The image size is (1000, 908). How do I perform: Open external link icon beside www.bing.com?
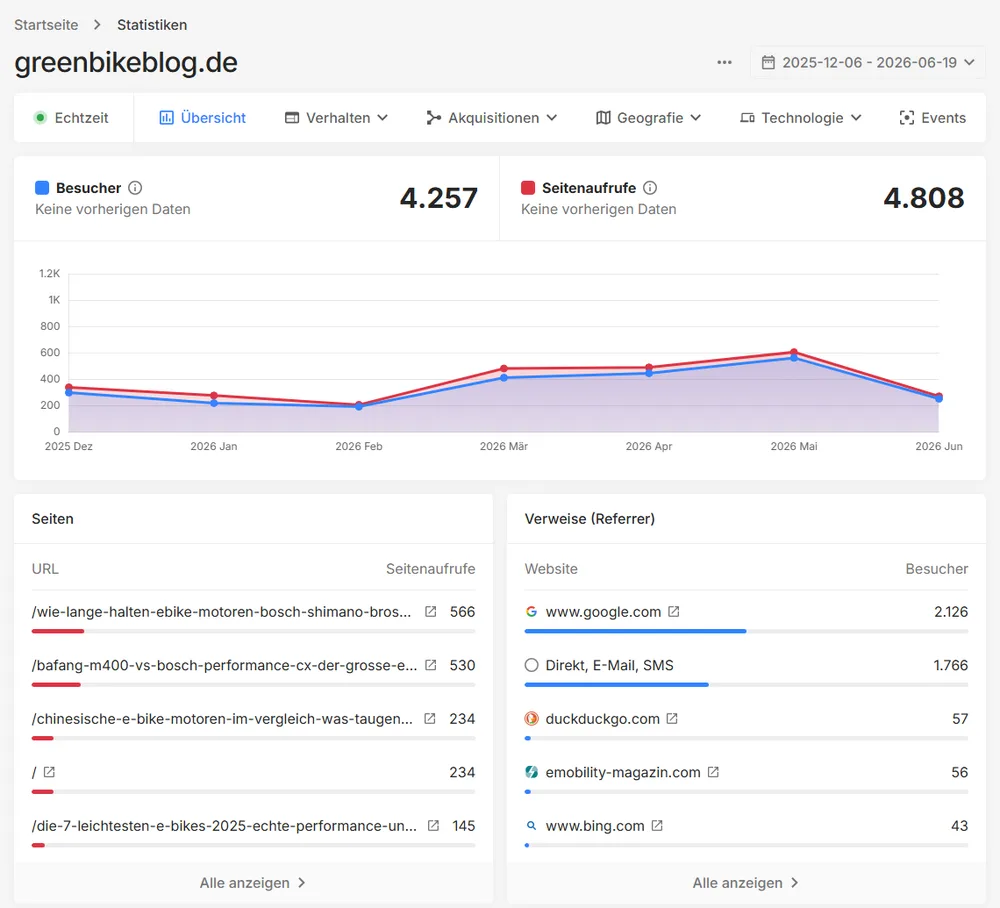click(x=658, y=826)
